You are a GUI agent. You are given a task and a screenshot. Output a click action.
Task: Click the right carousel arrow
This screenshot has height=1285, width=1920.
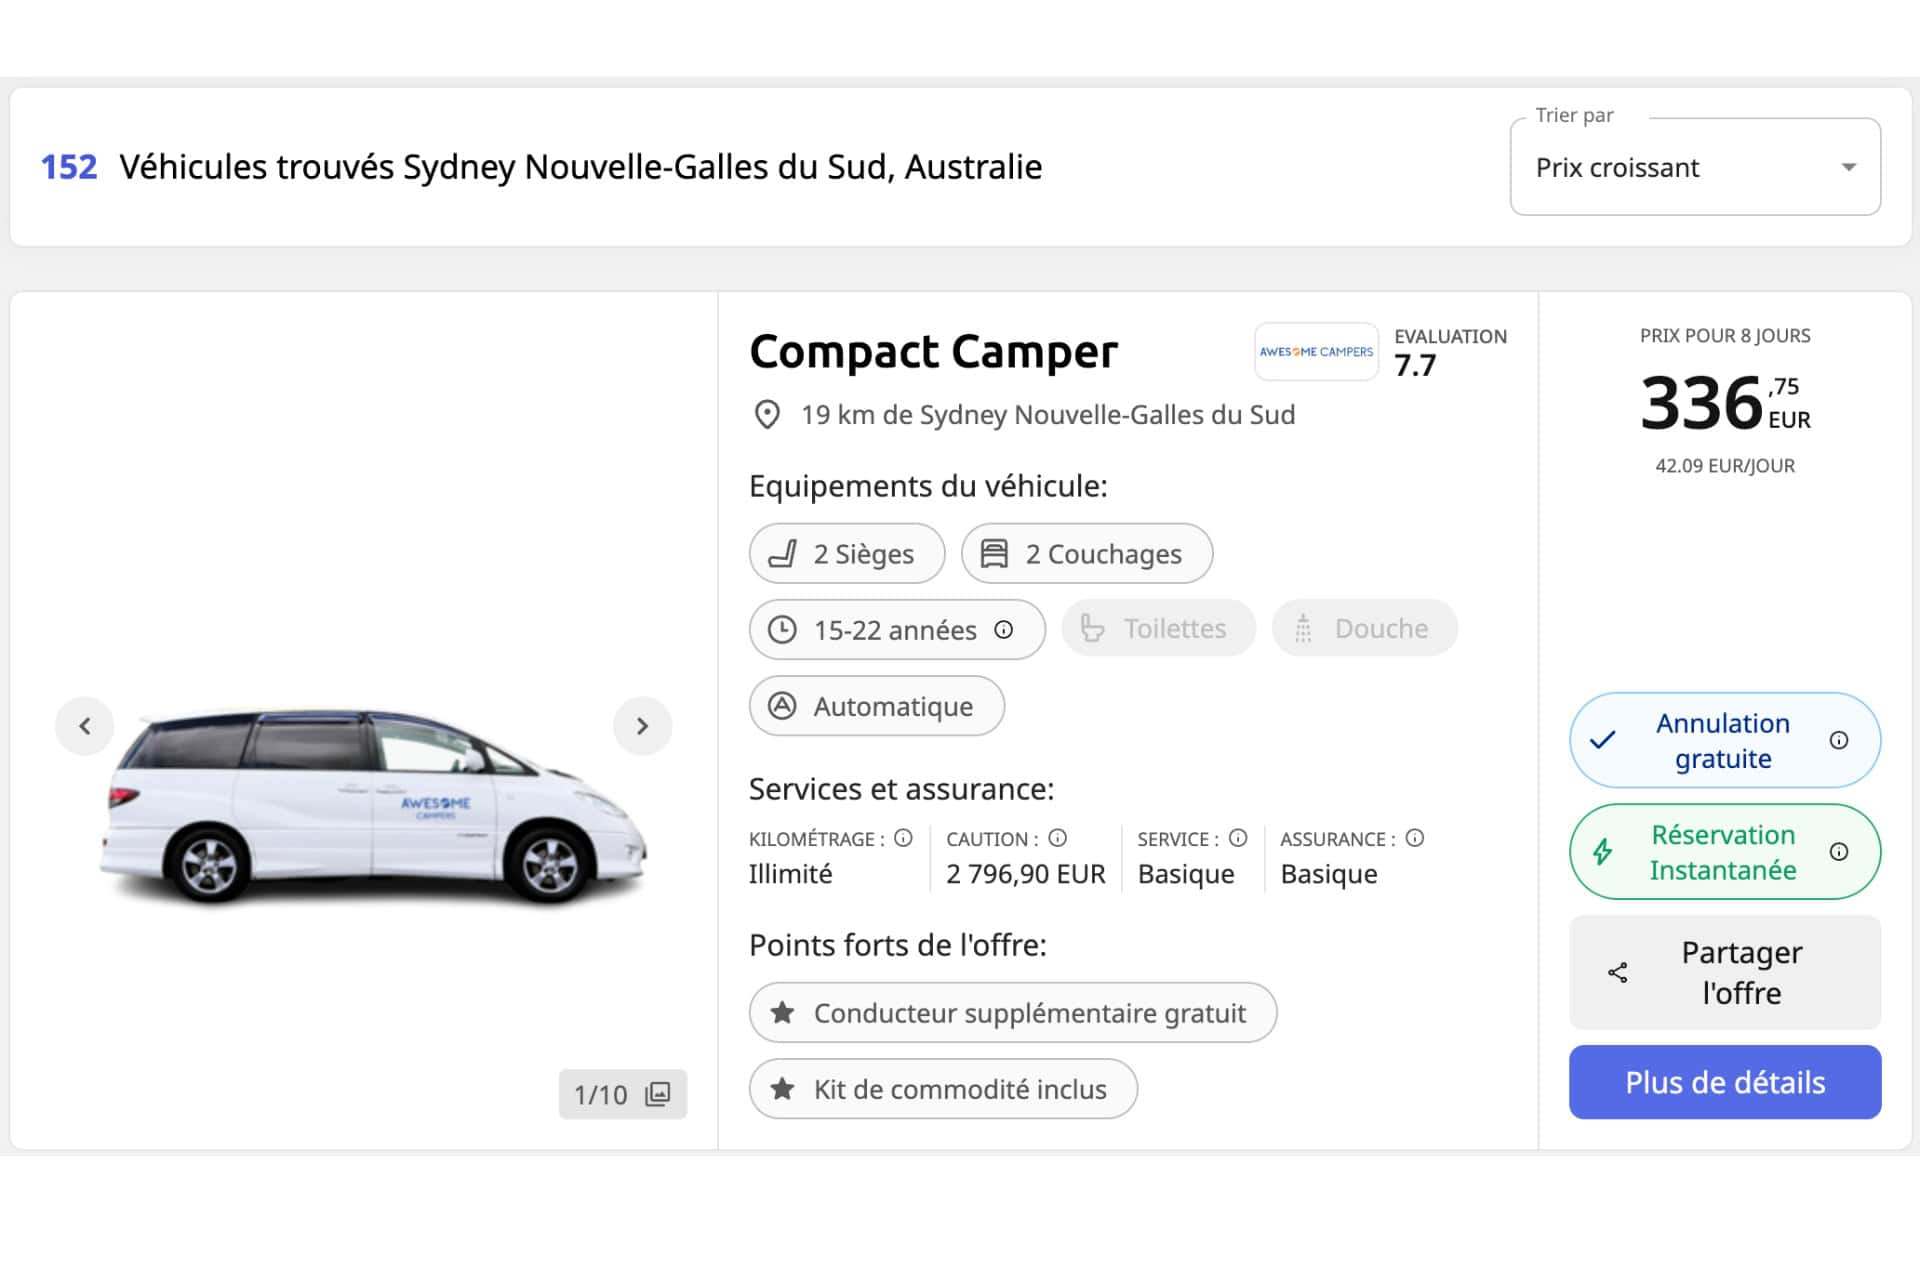pos(643,726)
